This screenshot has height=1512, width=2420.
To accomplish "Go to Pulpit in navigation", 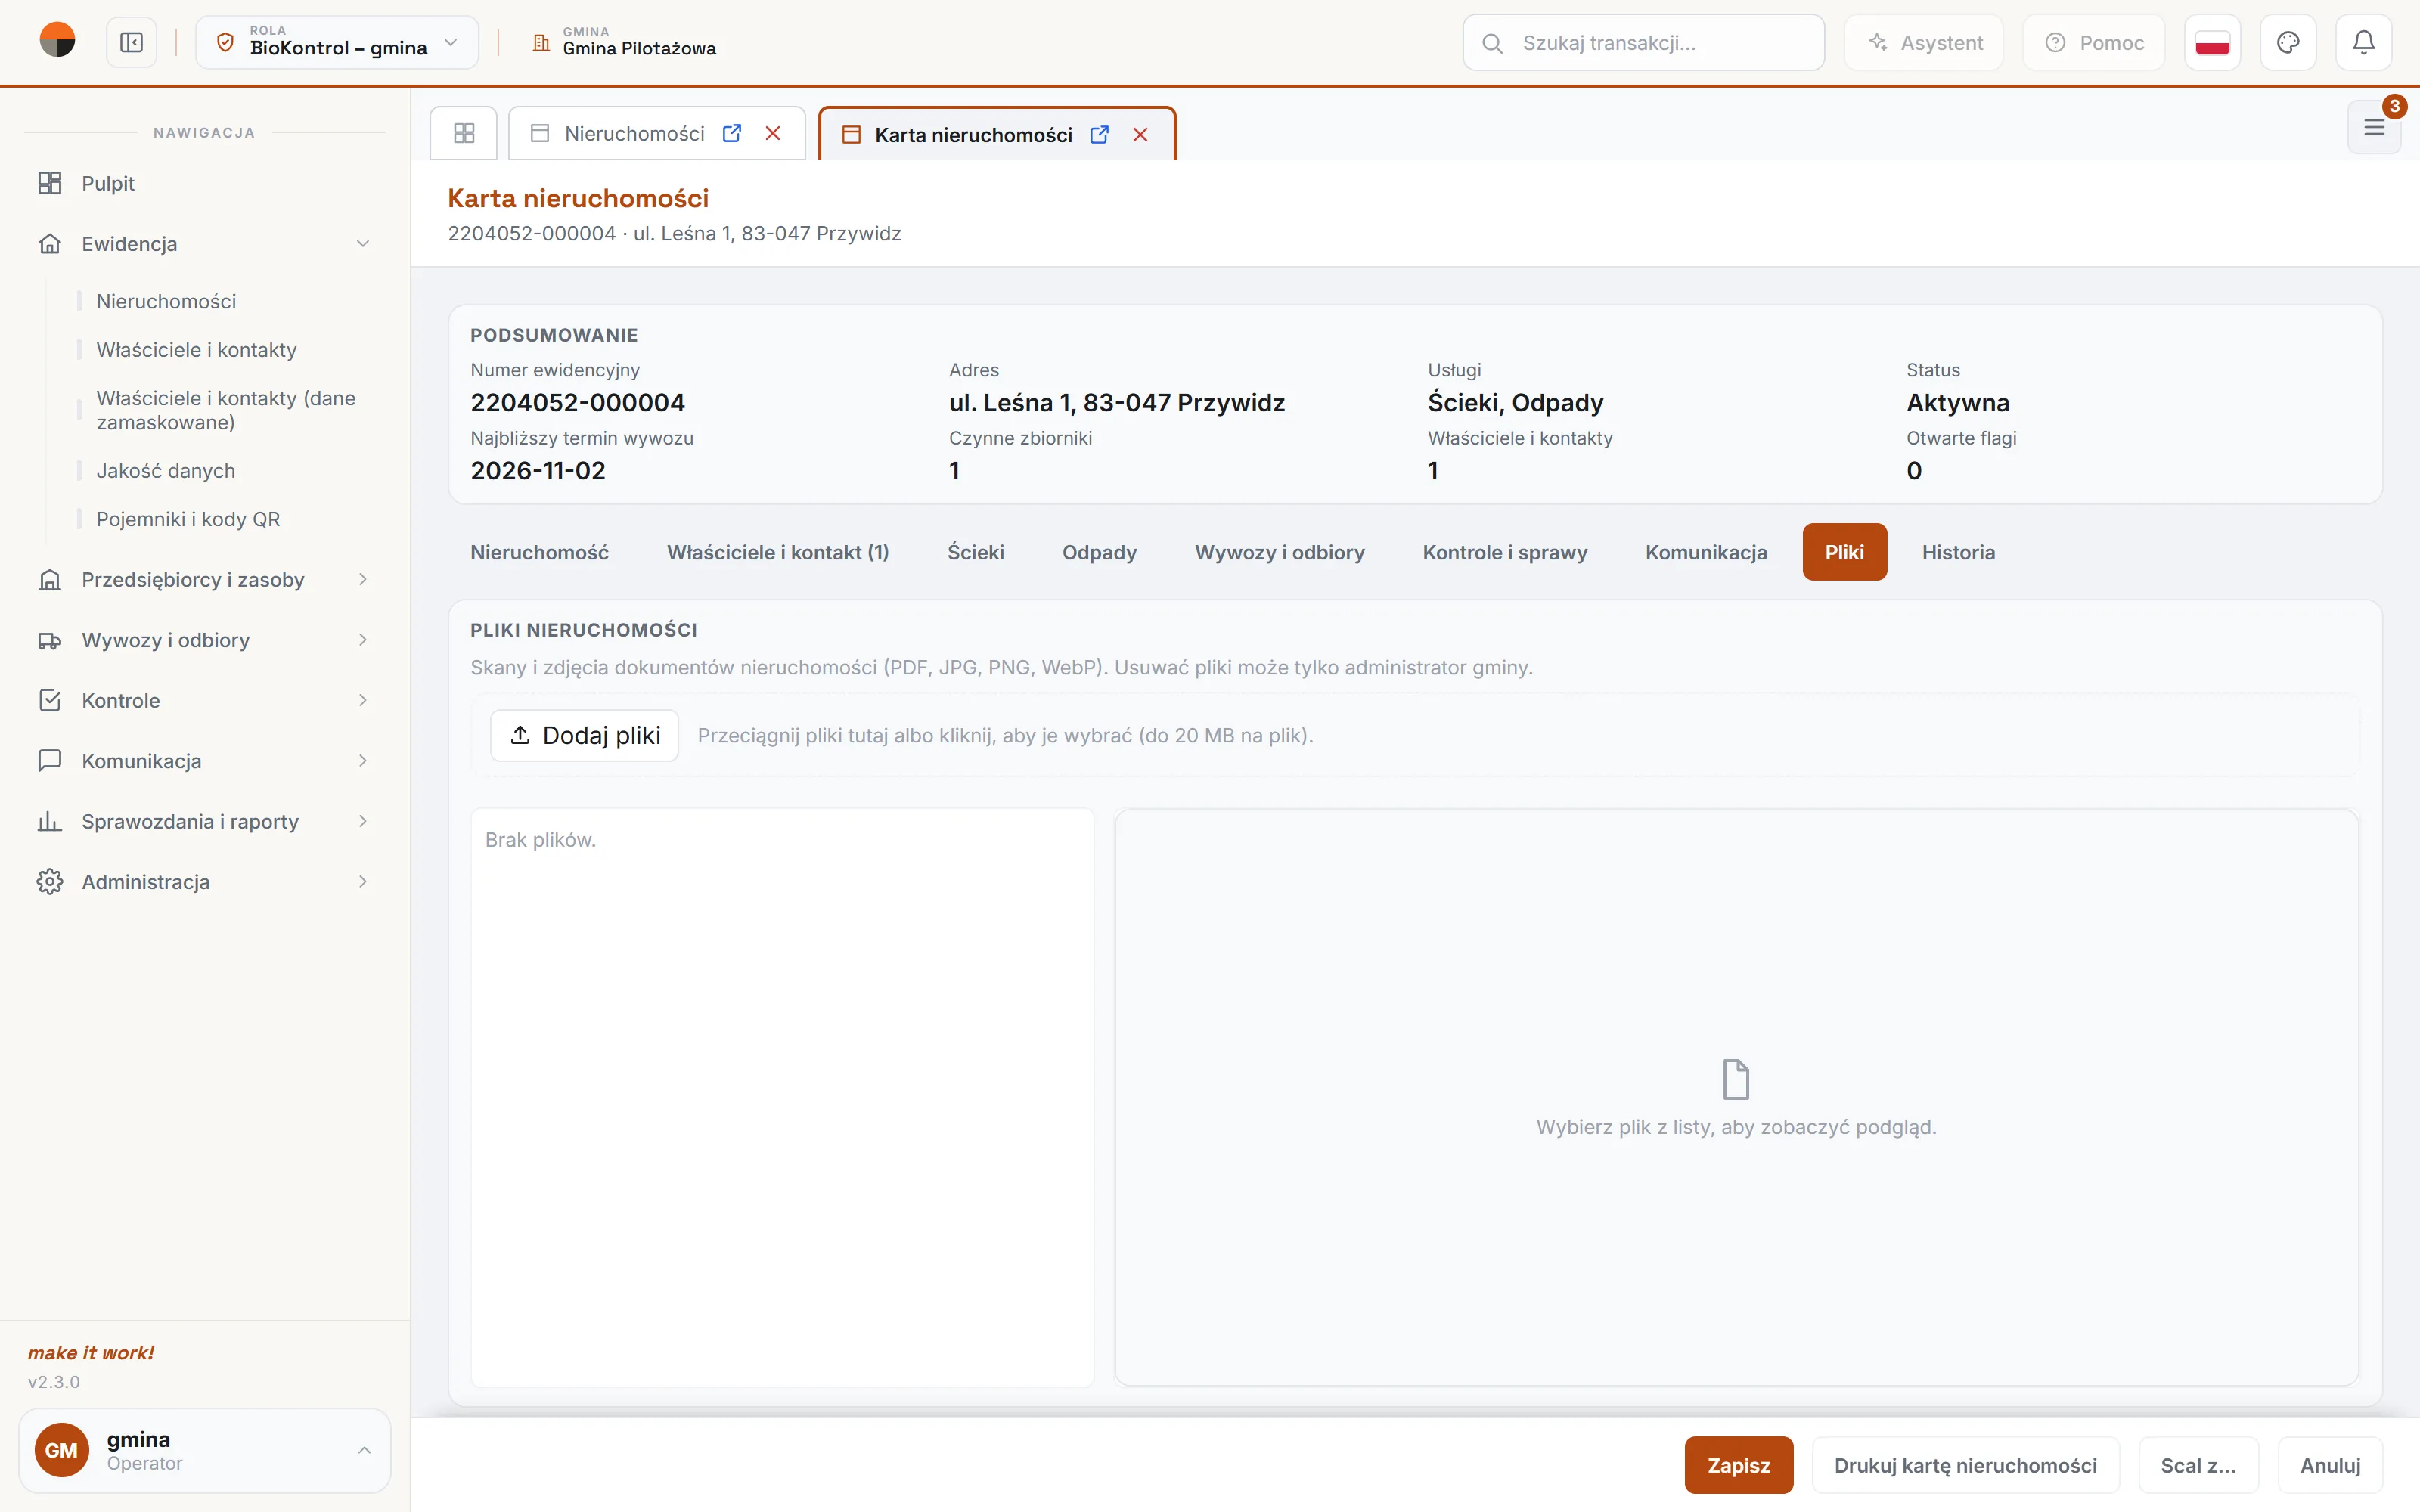I will click(x=205, y=183).
